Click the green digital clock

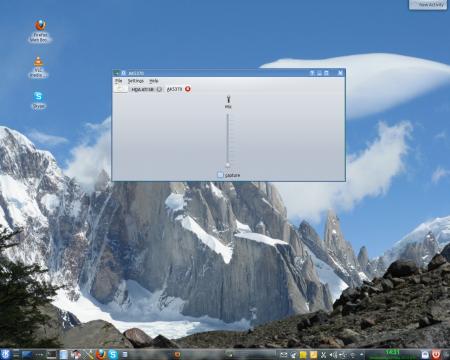click(392, 353)
